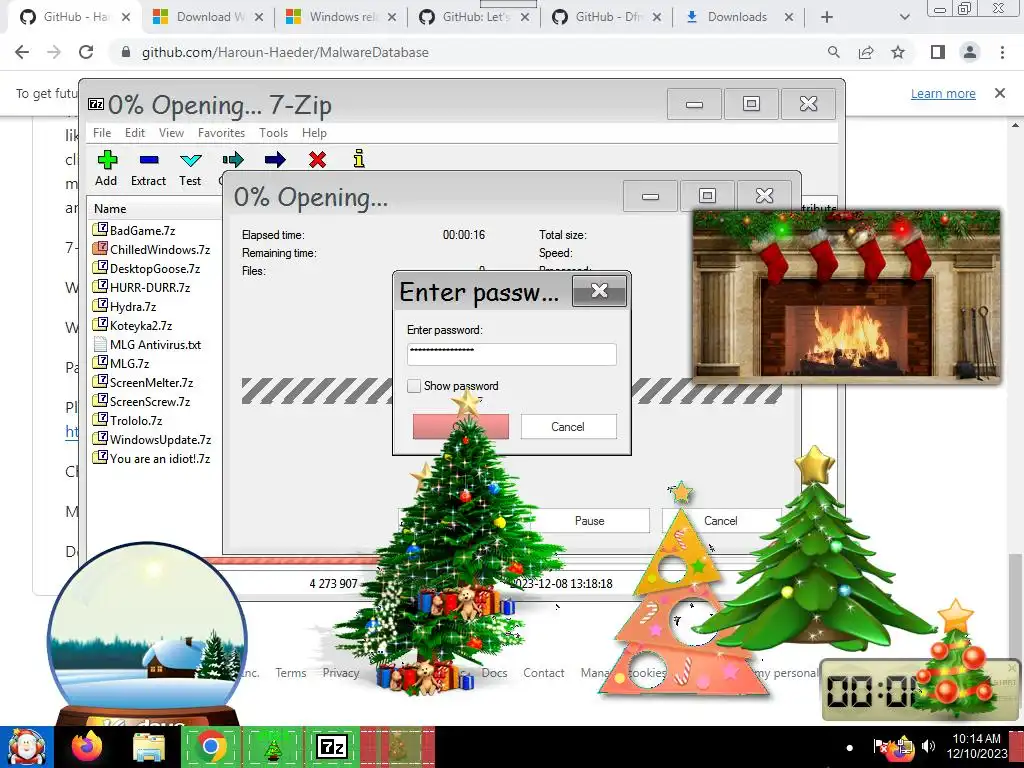Open Chrome side panel icon
The width and height of the screenshot is (1024, 768).
938,52
